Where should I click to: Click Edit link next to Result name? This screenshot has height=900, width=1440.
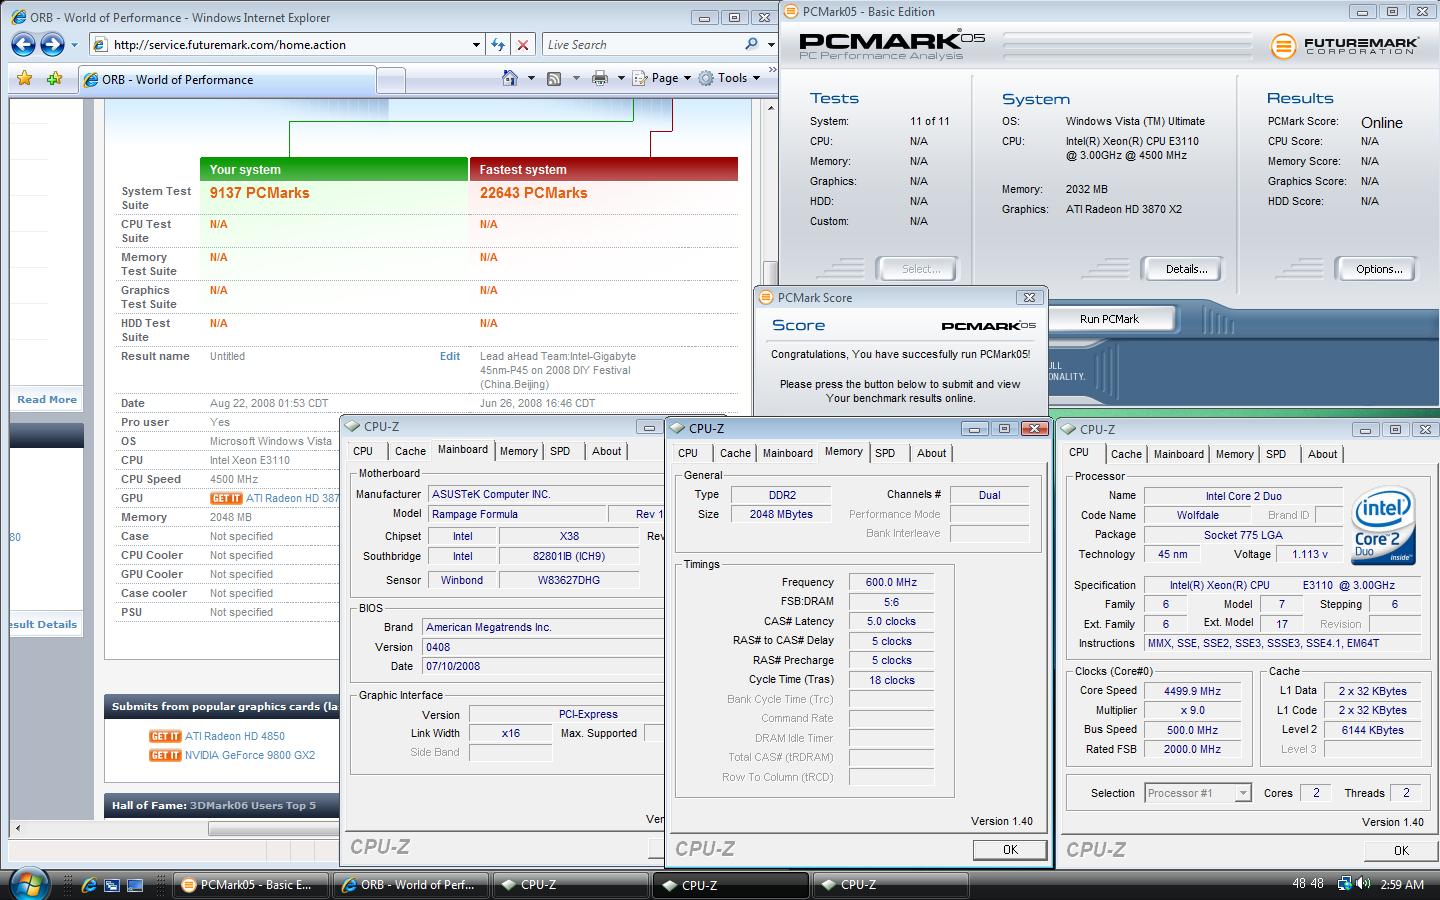[x=450, y=356]
